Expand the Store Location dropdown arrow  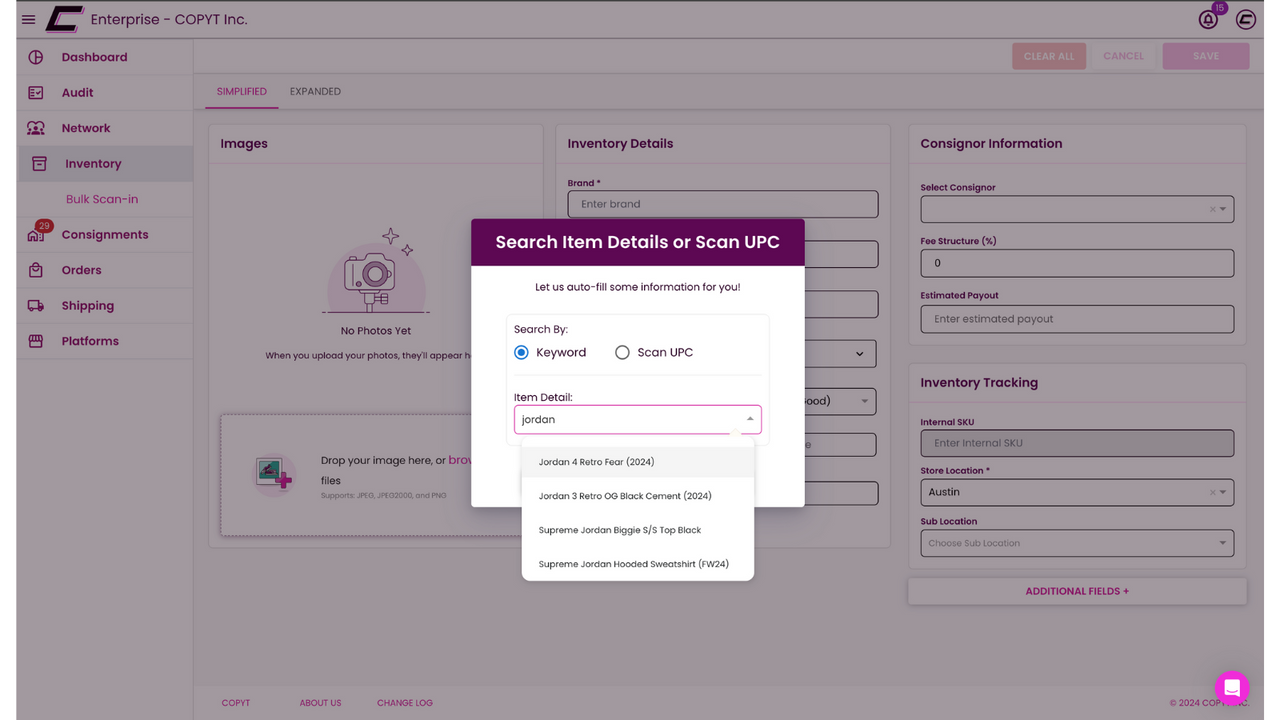tap(1223, 492)
